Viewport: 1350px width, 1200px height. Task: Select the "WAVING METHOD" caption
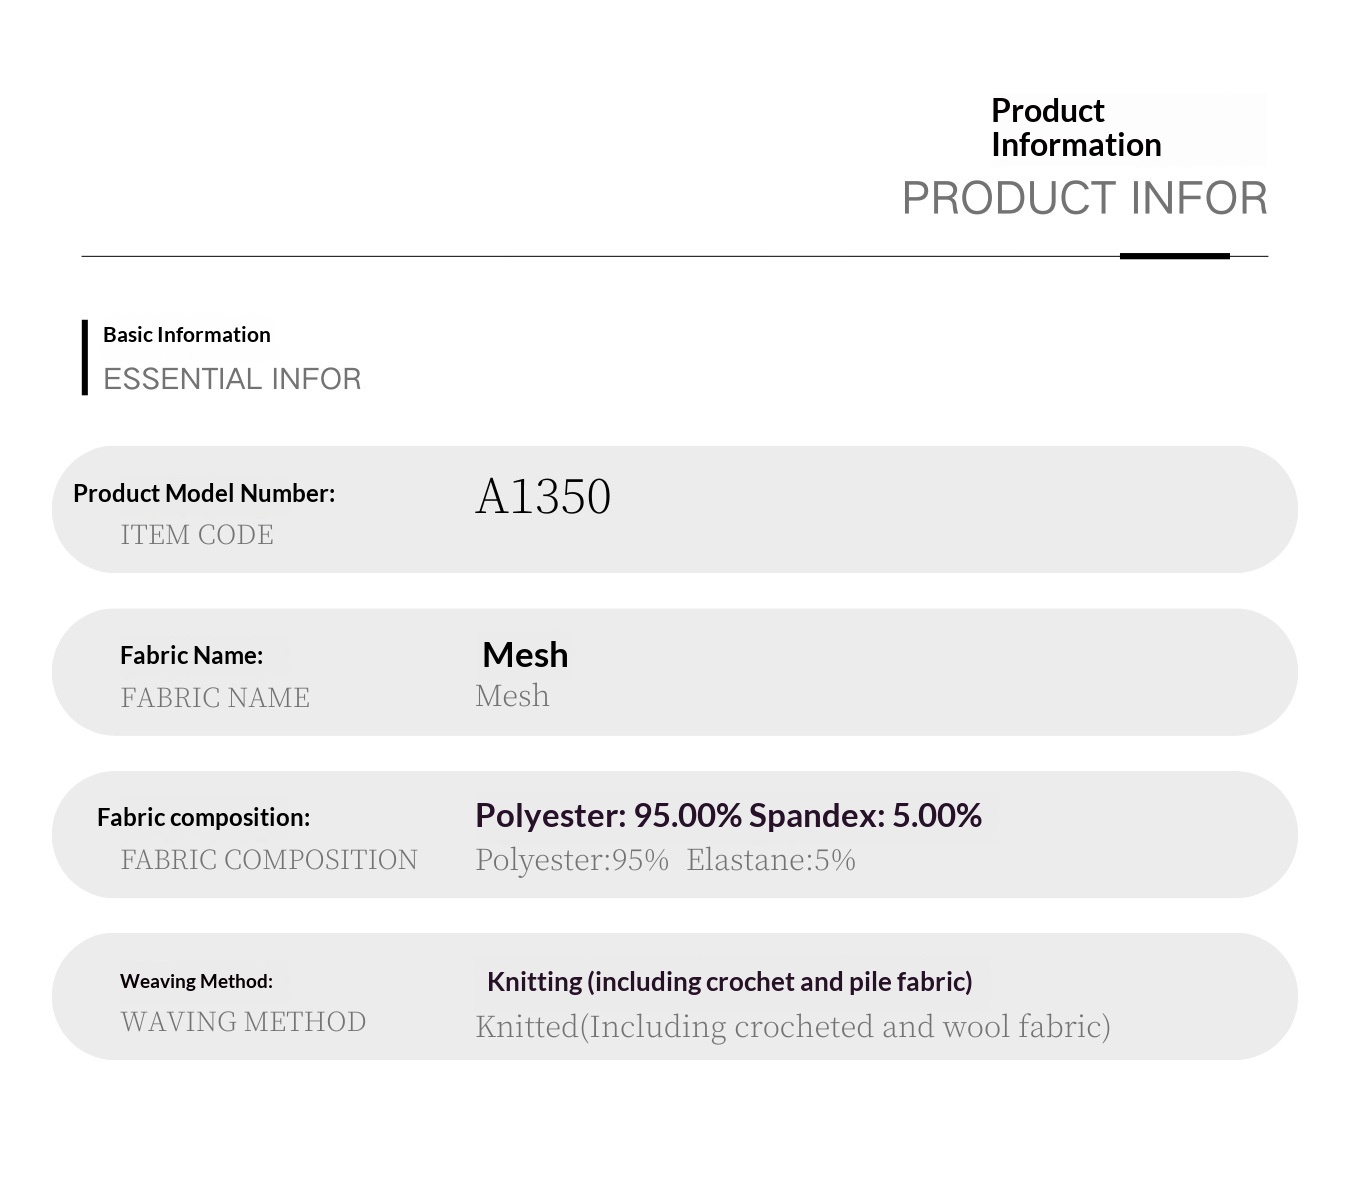pyautogui.click(x=243, y=1022)
